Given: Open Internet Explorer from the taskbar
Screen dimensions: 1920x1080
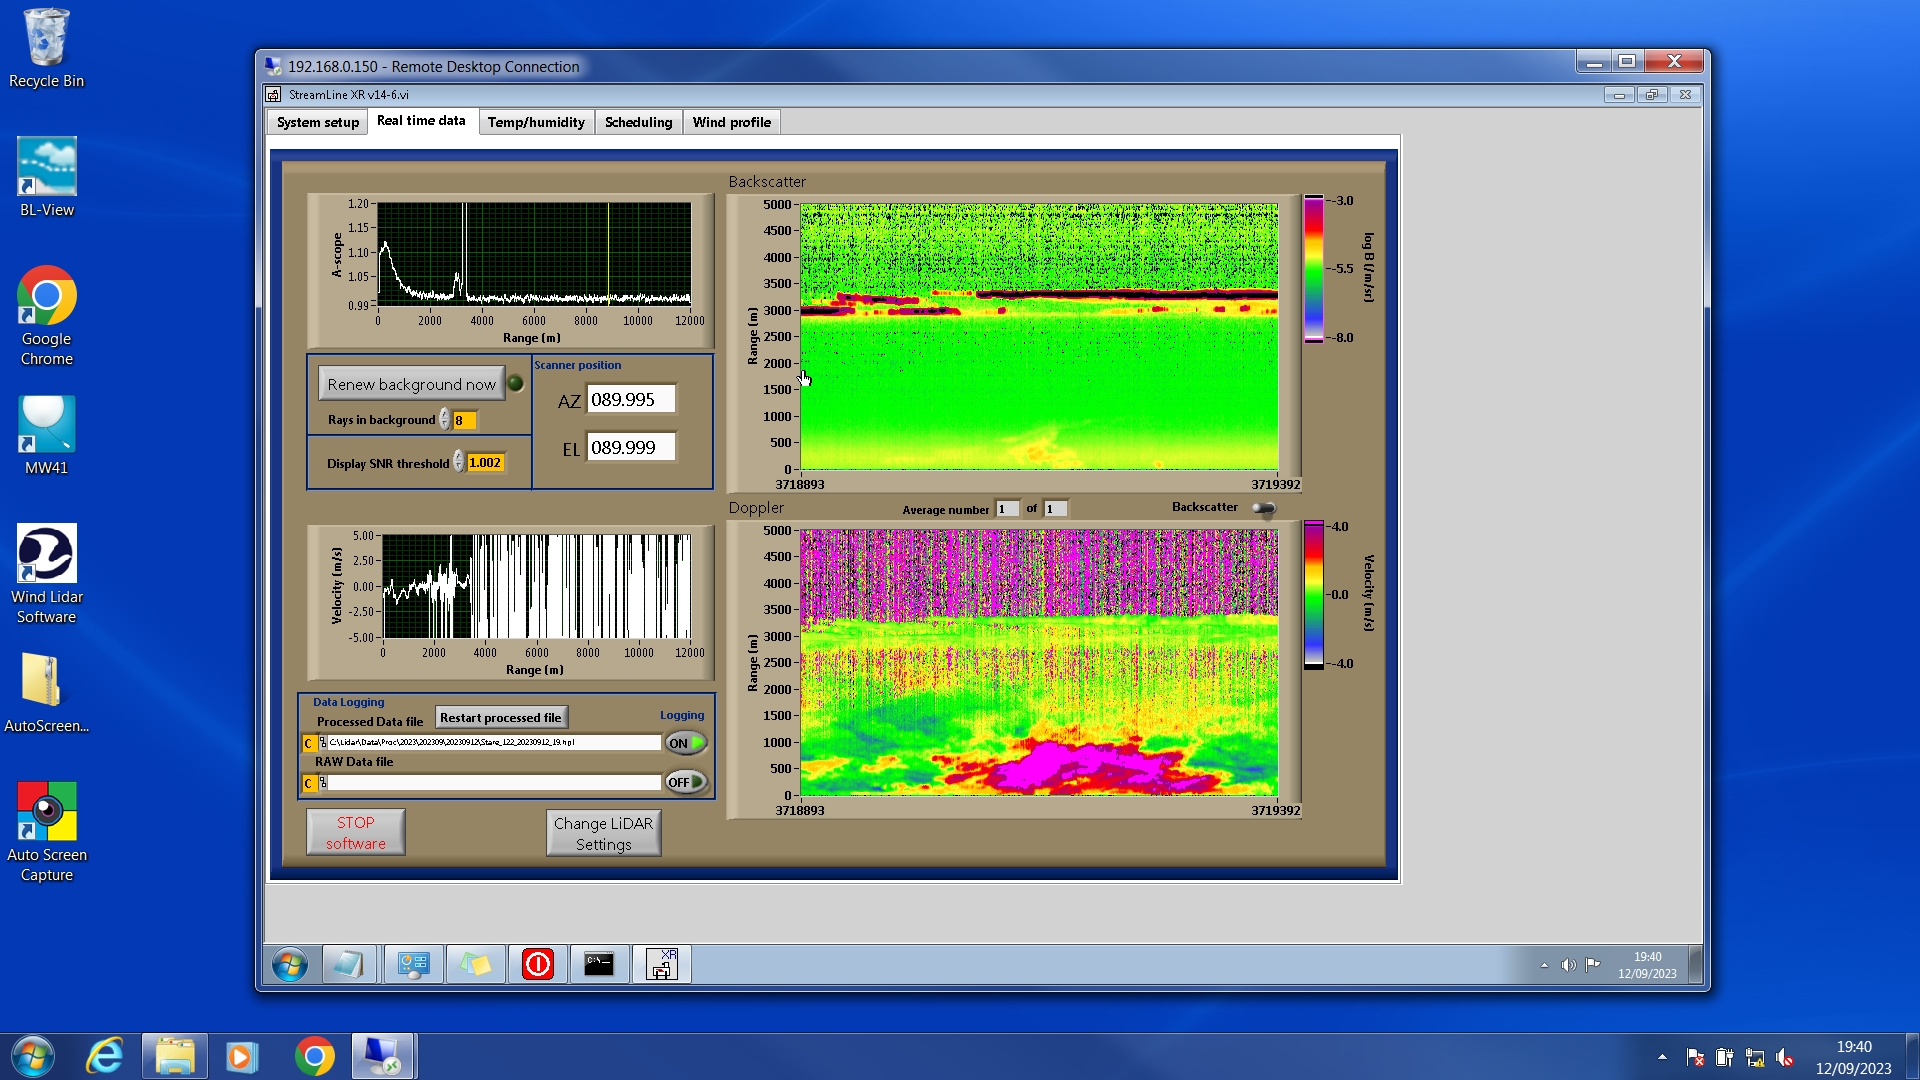Looking at the screenshot, I should tap(105, 1056).
